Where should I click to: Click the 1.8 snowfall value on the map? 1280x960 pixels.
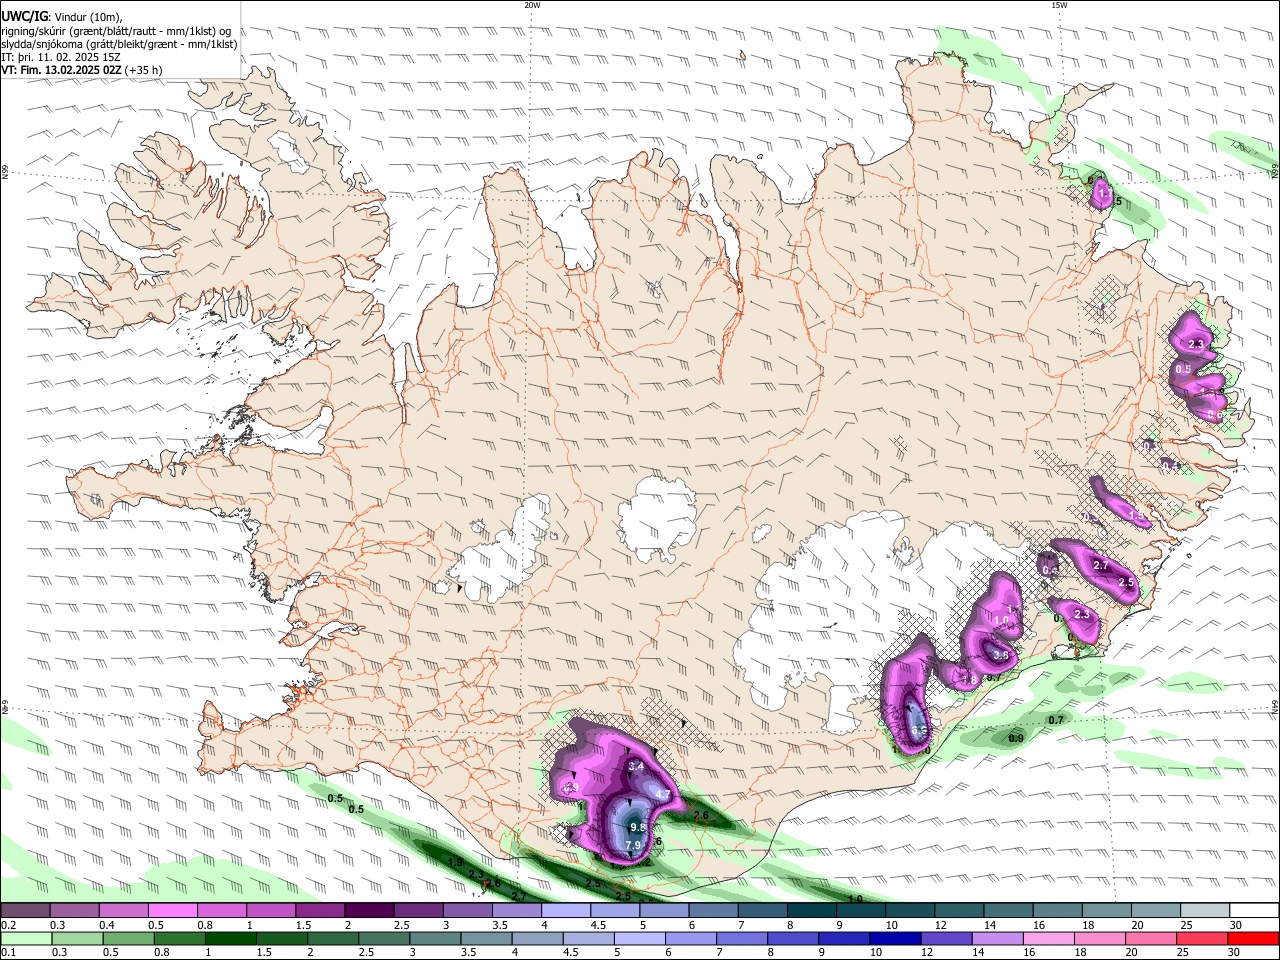(969, 680)
